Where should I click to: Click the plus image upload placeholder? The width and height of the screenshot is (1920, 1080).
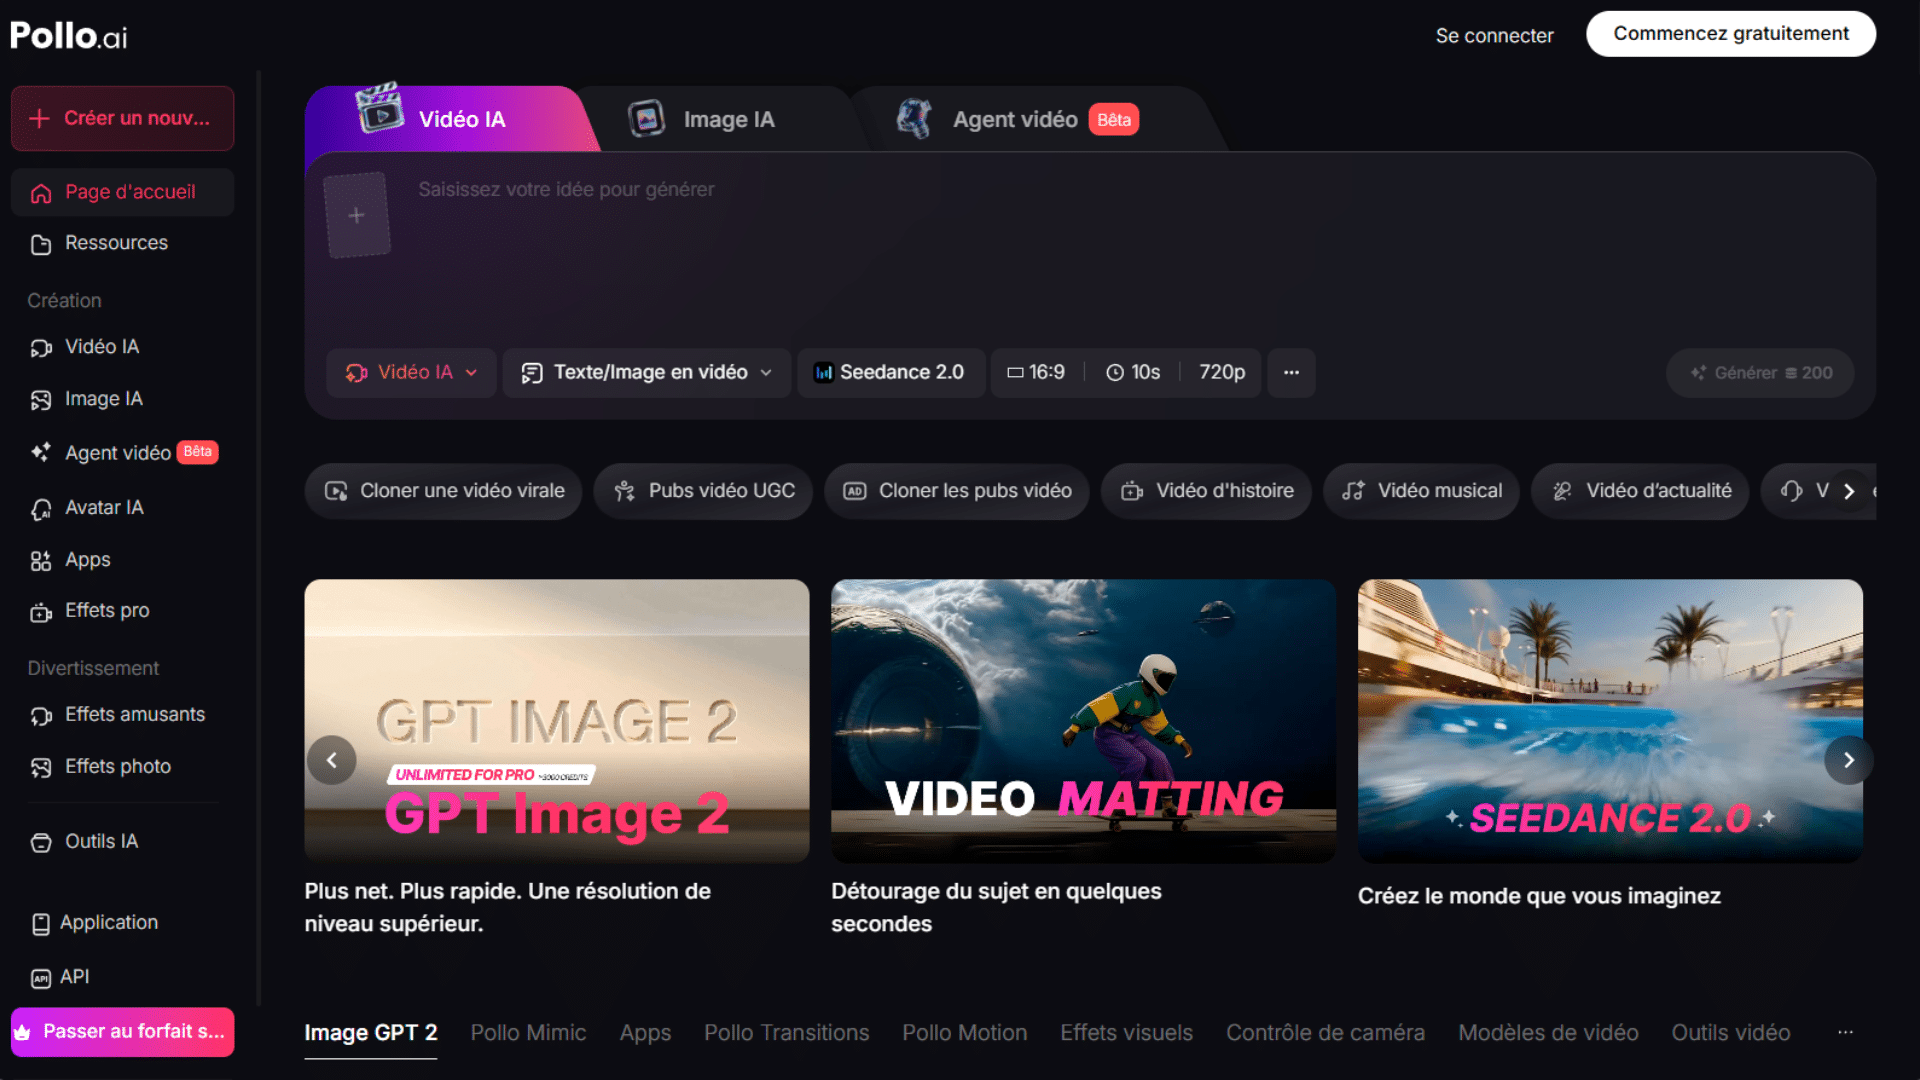[357, 215]
